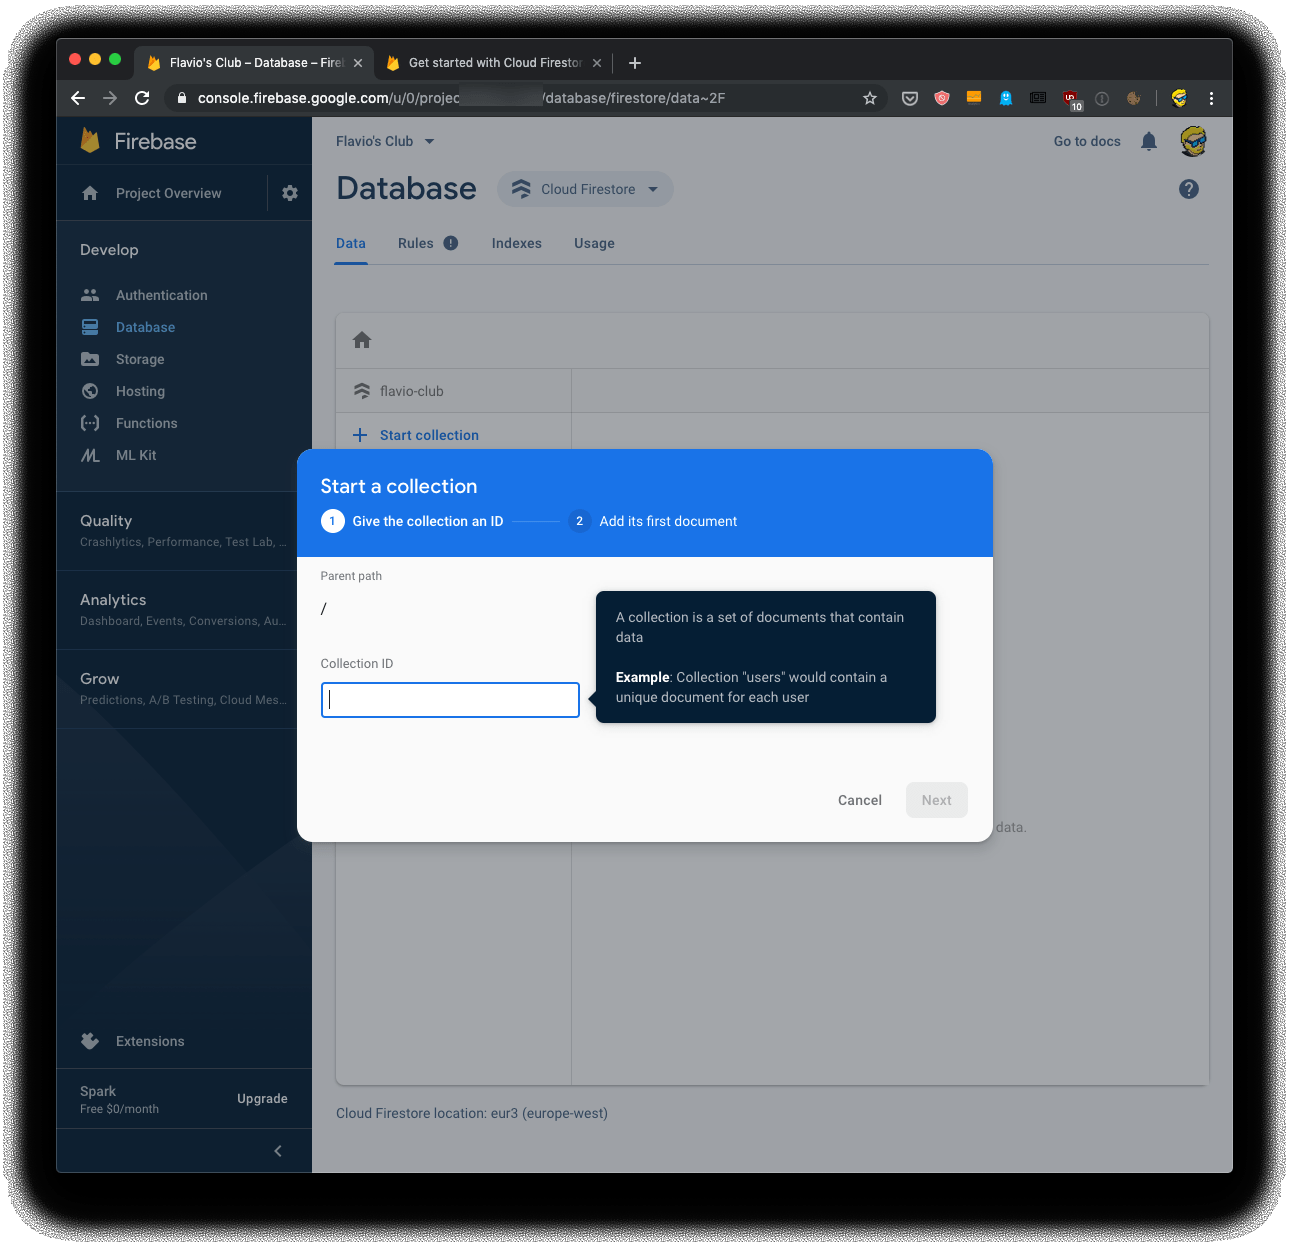Image resolution: width=1289 pixels, height=1247 pixels.
Task: Switch to the Rules tab
Action: pos(416,243)
